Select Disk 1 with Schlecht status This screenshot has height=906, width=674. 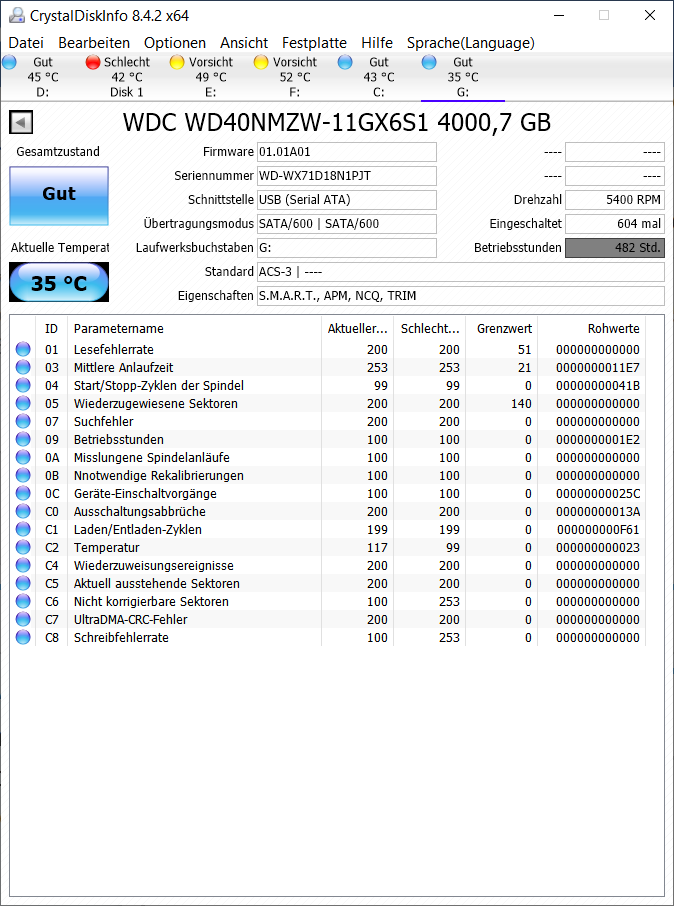point(127,77)
